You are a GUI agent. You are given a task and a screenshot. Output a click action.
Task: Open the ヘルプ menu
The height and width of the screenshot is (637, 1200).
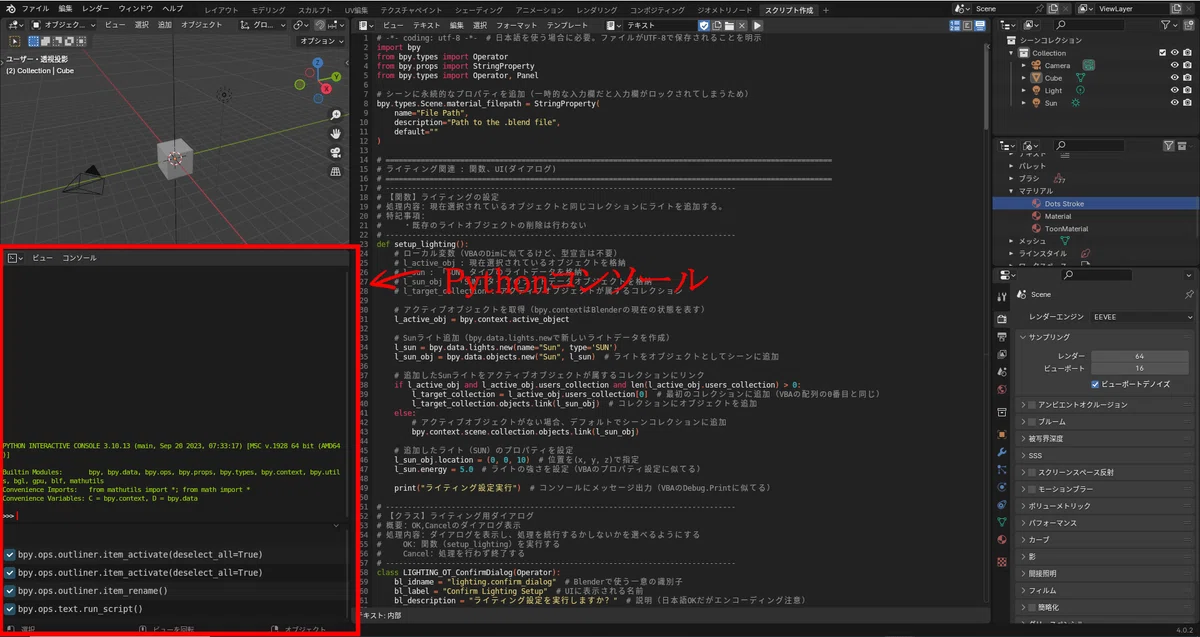pos(172,8)
